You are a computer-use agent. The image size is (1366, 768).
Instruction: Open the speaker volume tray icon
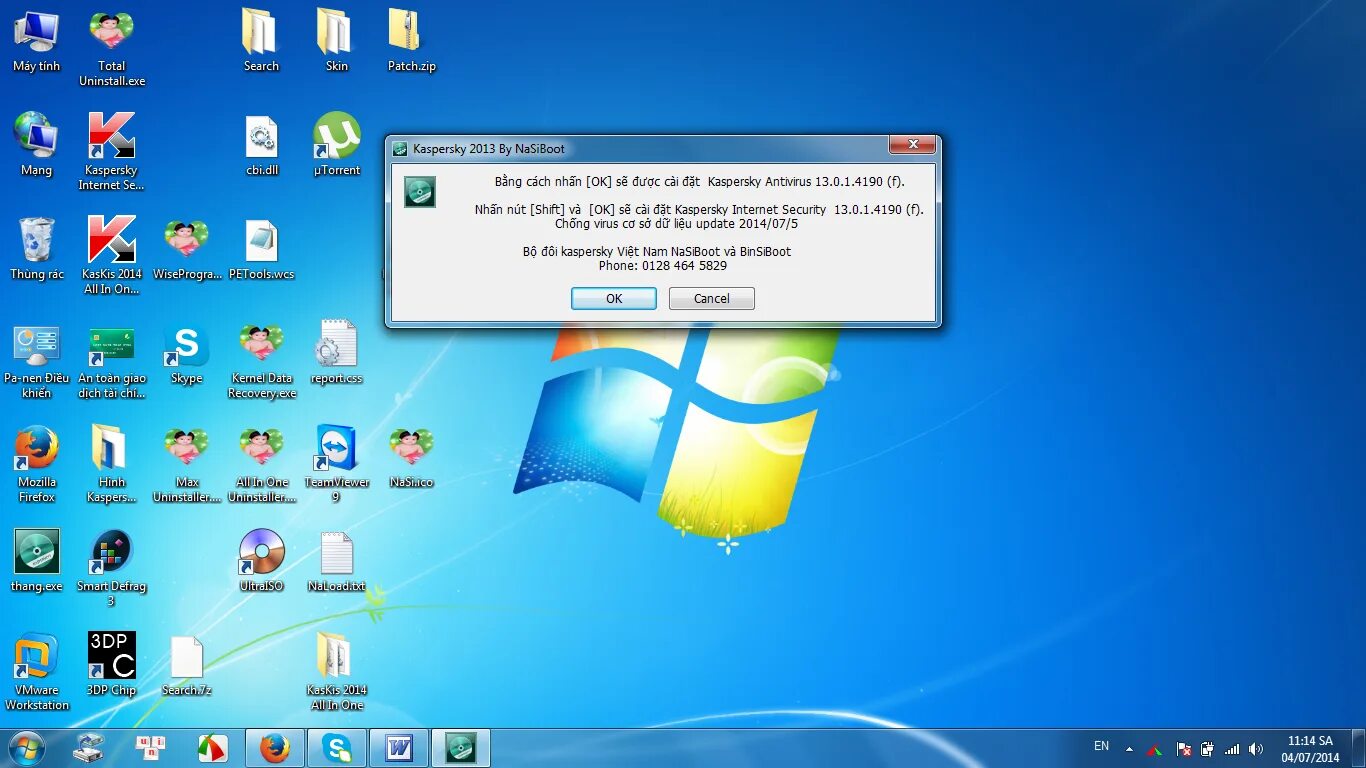tap(1256, 748)
